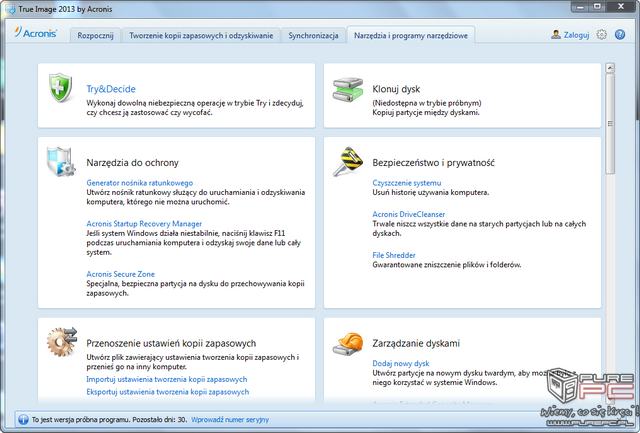Close the True Image window
The width and height of the screenshot is (640, 433).
point(621,7)
